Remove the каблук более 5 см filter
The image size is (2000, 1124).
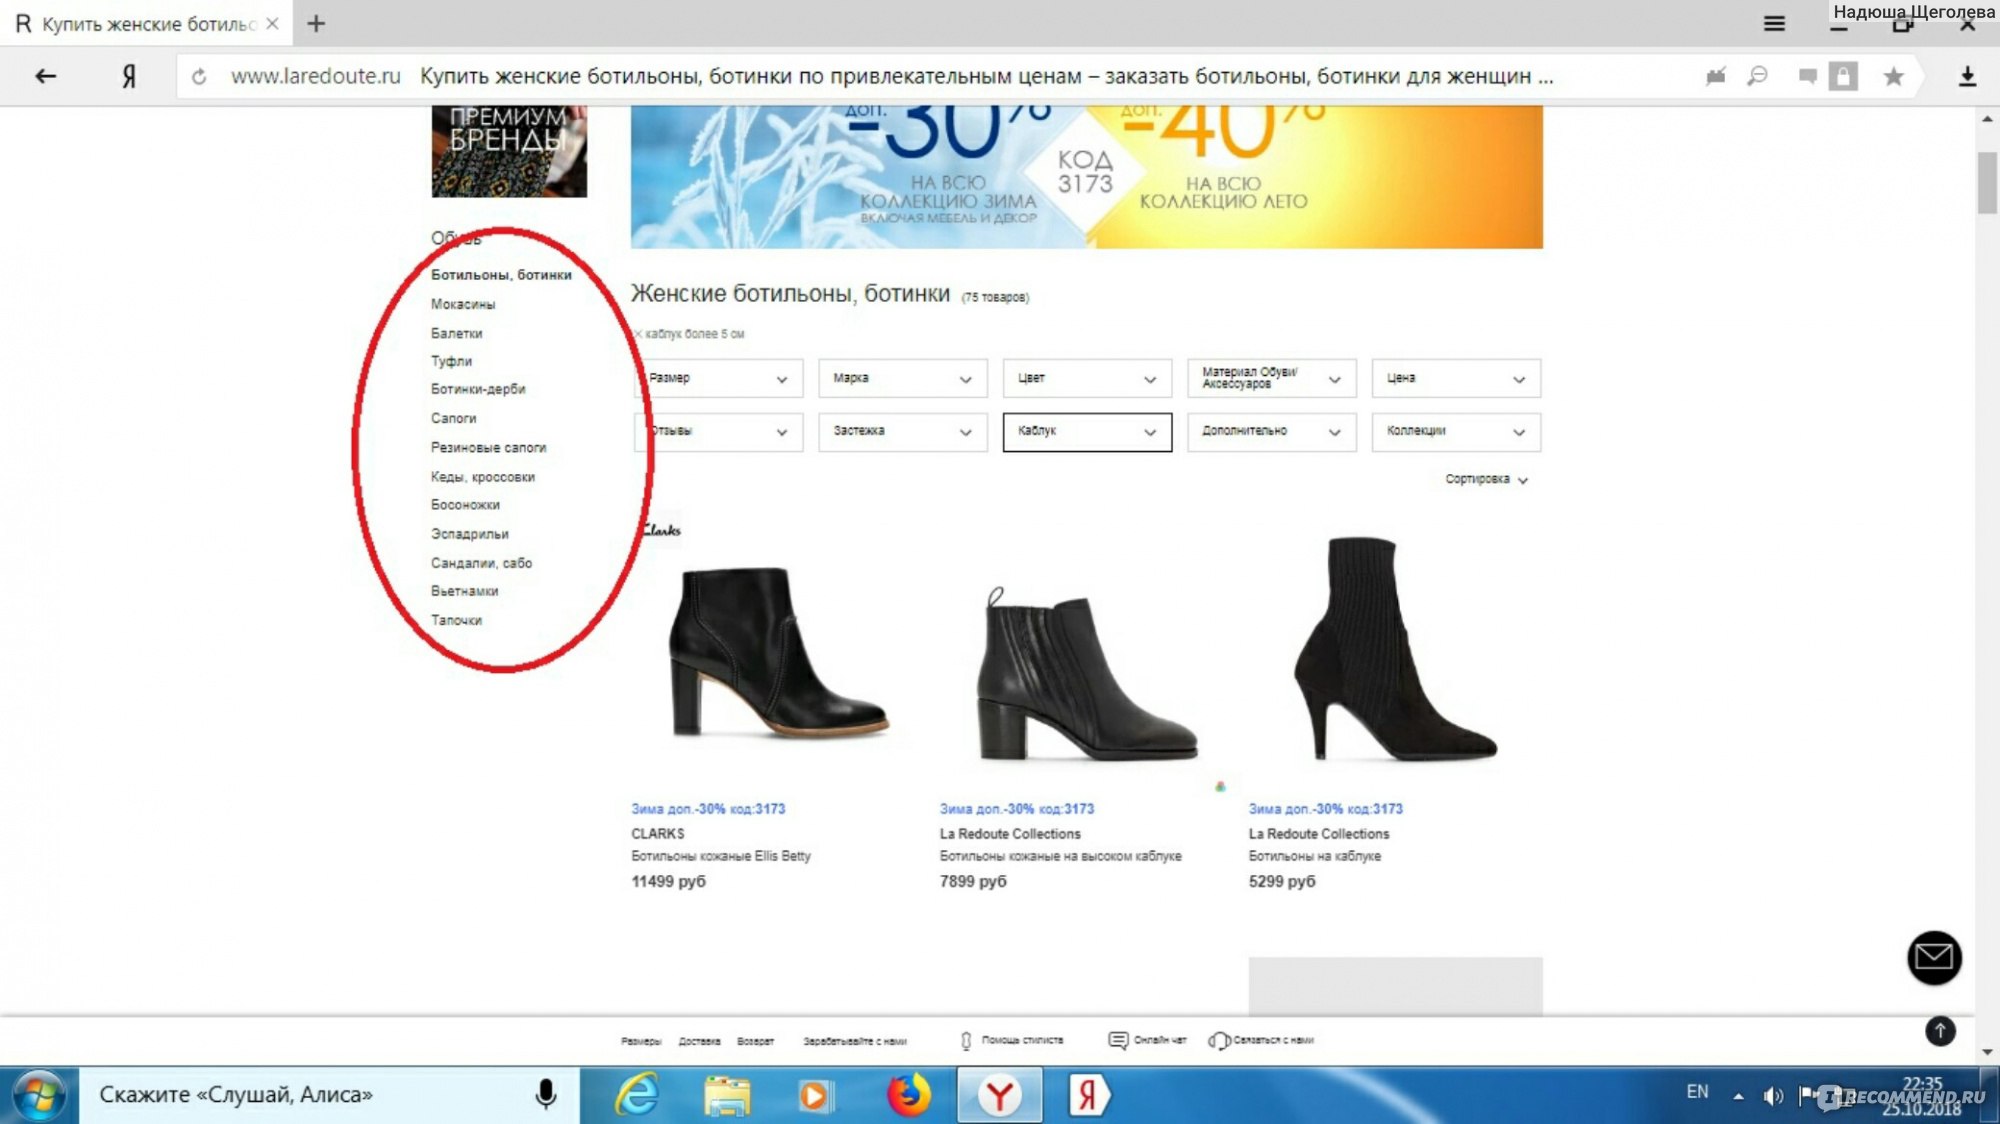click(638, 334)
